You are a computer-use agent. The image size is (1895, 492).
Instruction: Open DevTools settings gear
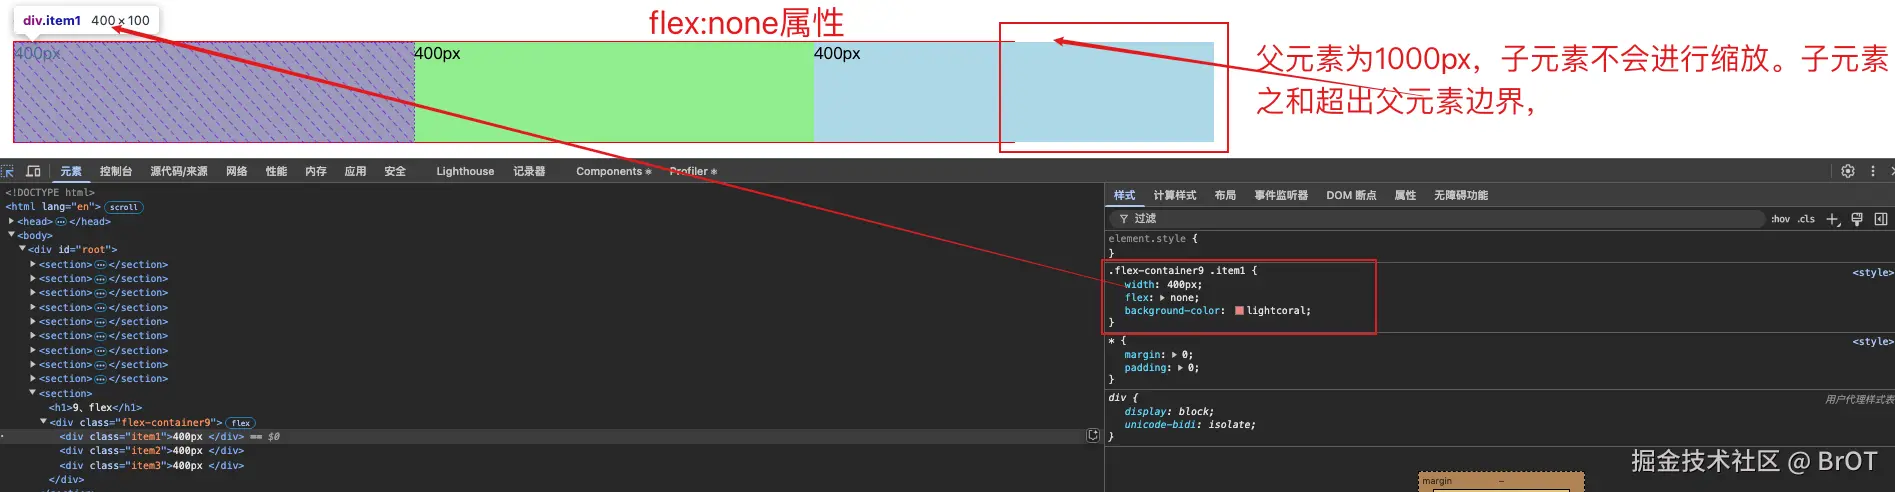(1848, 171)
